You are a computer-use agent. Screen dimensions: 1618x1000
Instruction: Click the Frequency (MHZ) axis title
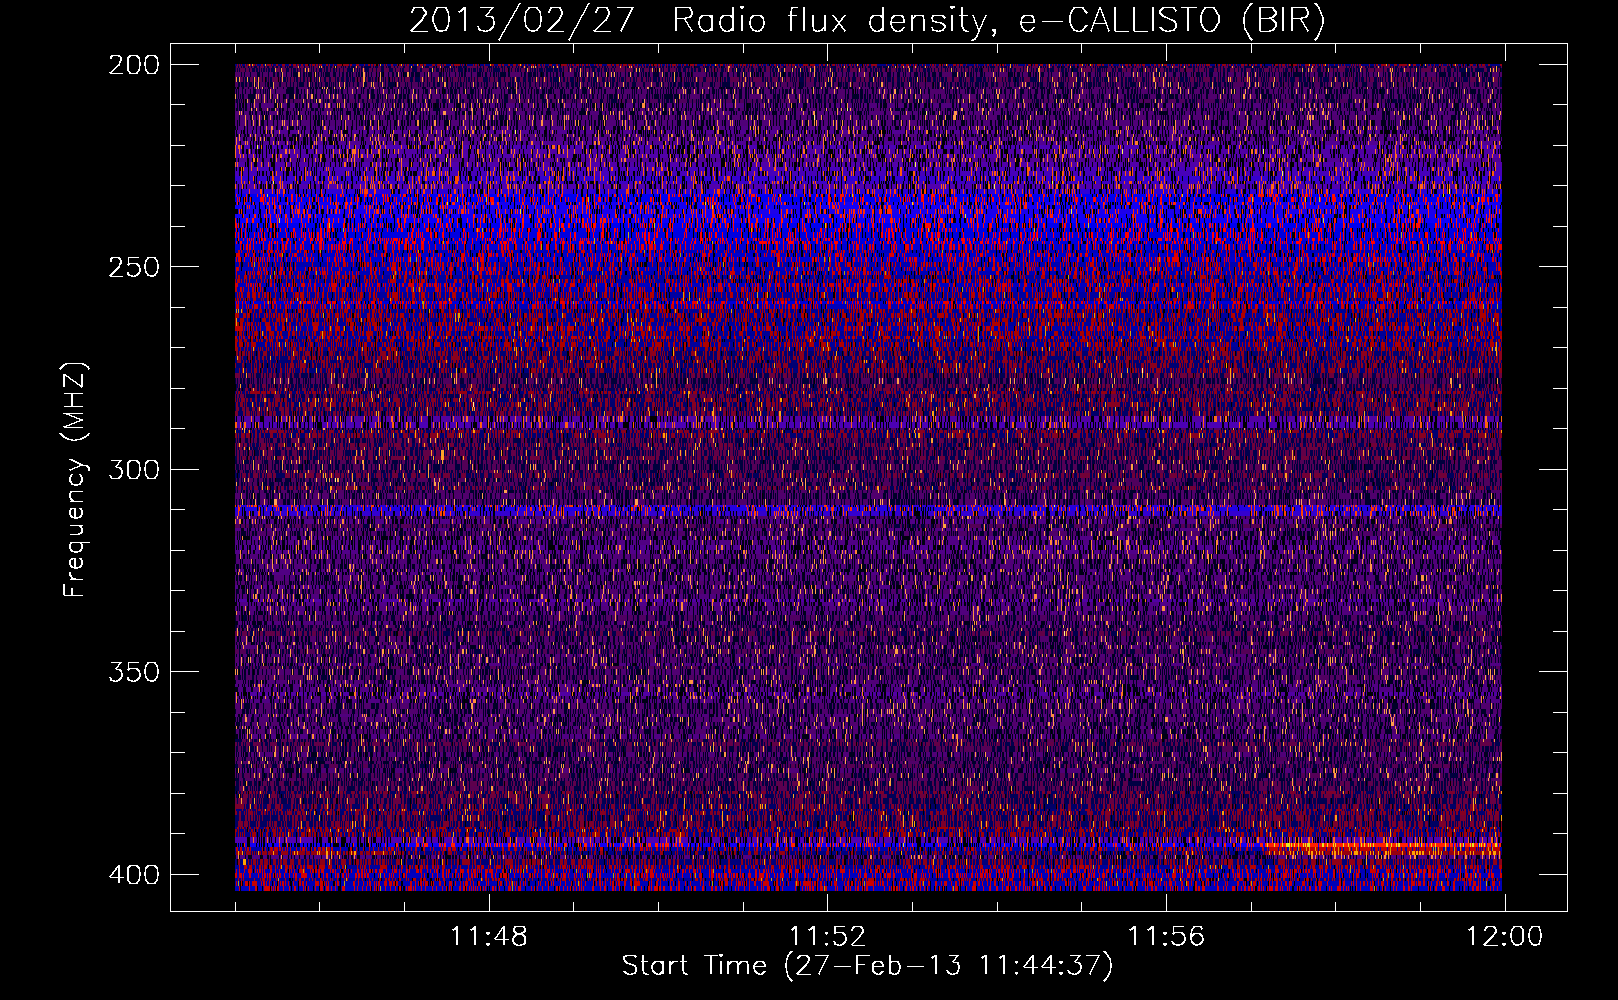(x=75, y=480)
